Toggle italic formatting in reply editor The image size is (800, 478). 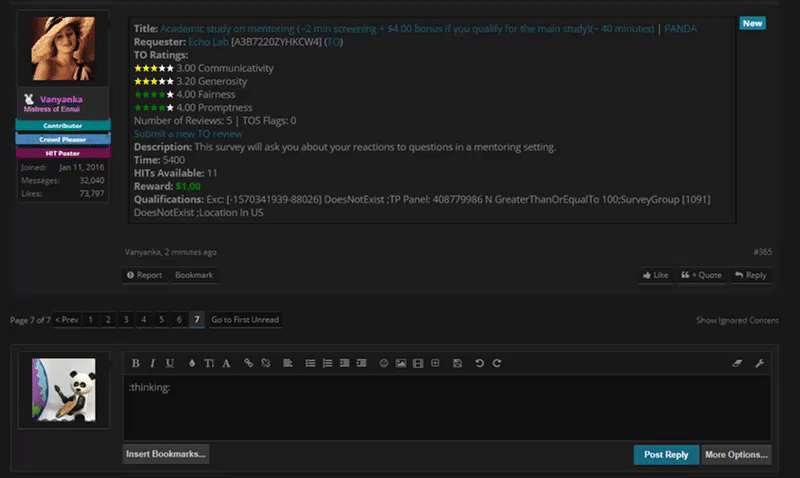click(x=152, y=363)
